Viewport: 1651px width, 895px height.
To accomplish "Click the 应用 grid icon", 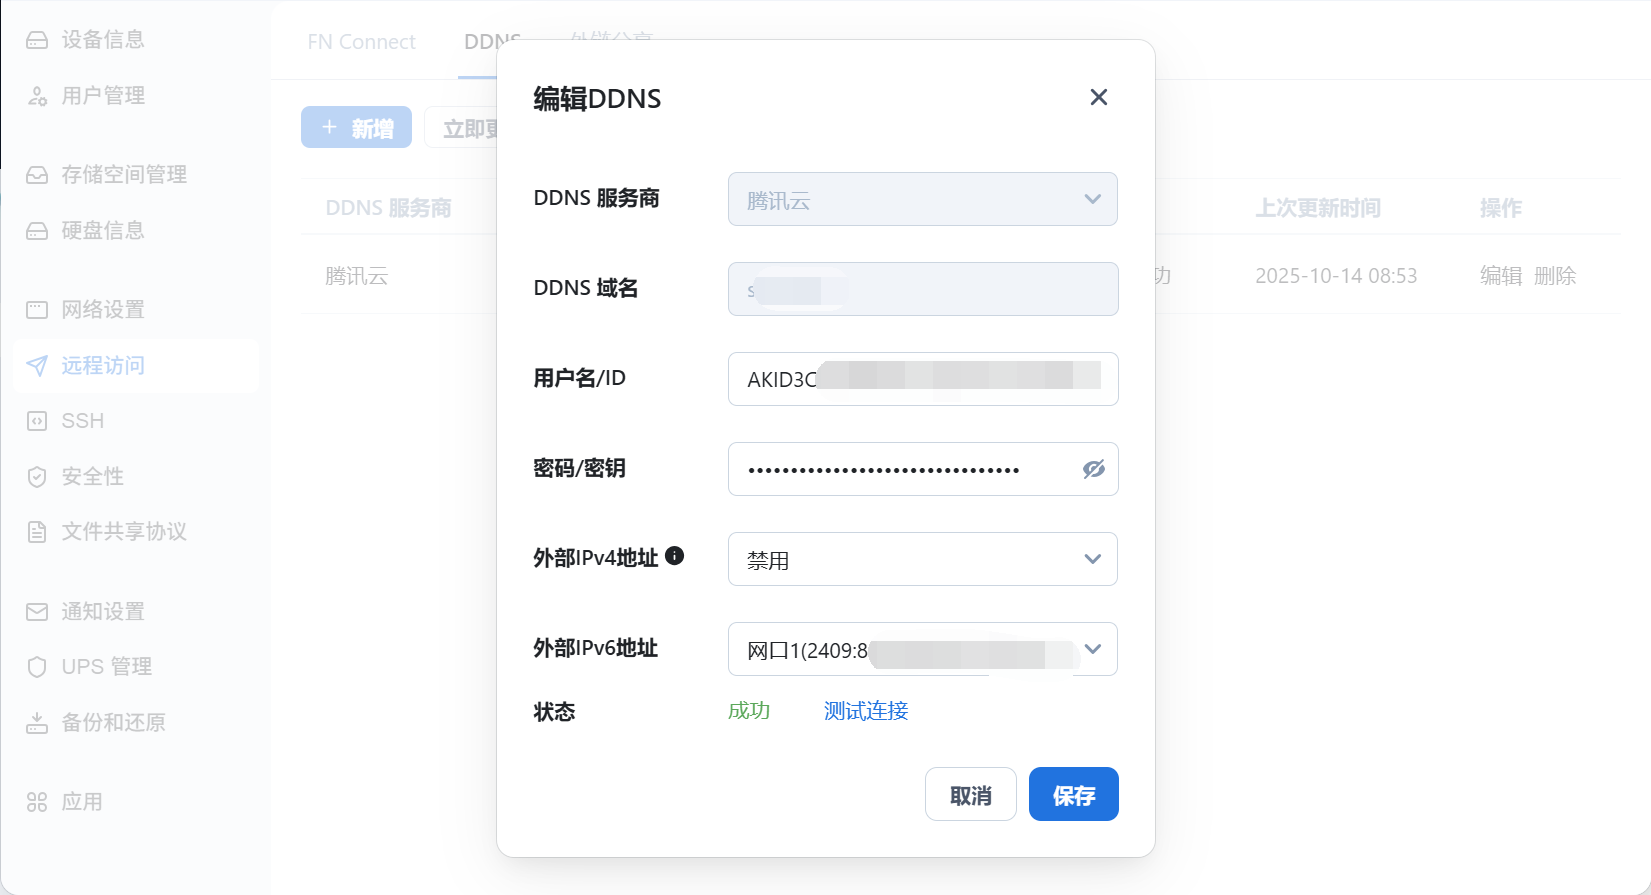I will [x=37, y=802].
